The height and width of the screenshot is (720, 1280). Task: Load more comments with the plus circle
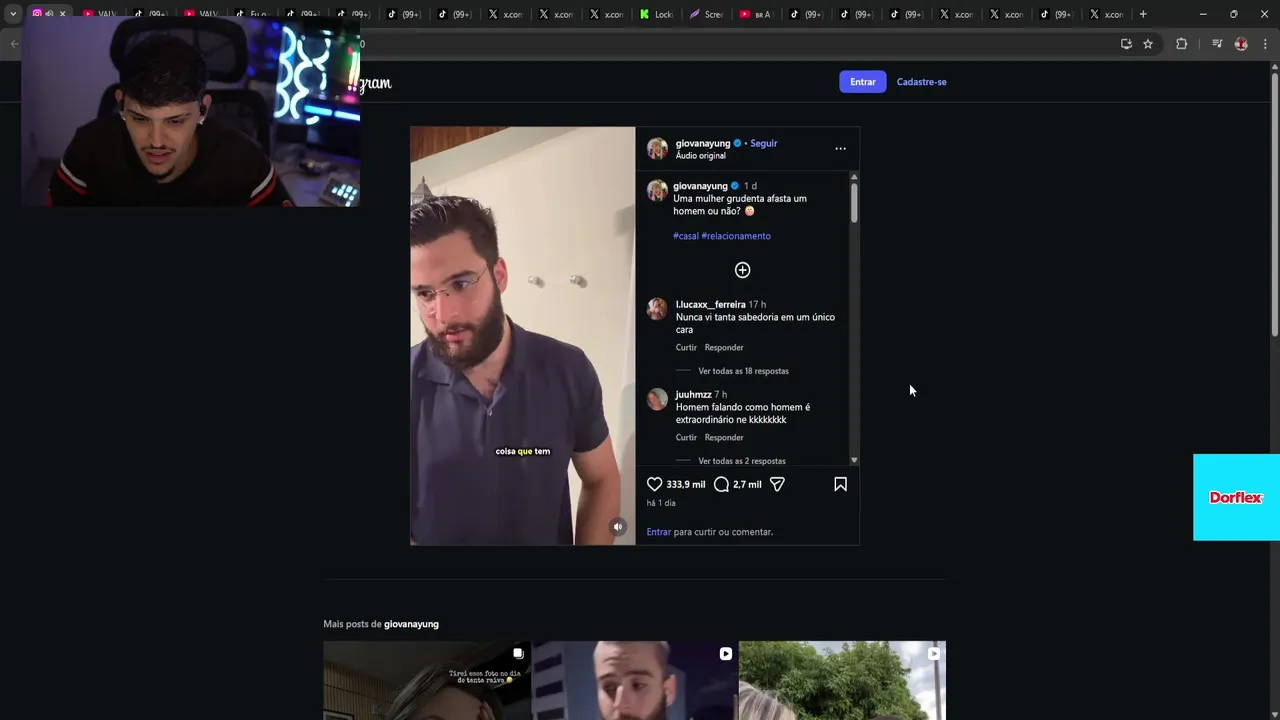743,270
